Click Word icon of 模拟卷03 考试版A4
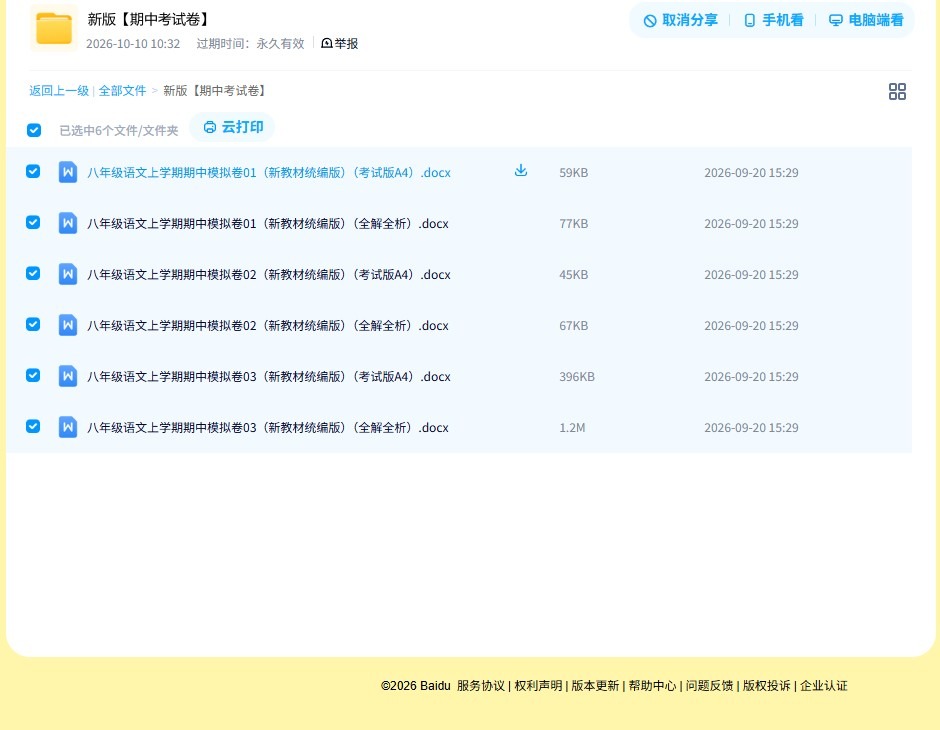This screenshot has height=730, width=940. click(68, 376)
